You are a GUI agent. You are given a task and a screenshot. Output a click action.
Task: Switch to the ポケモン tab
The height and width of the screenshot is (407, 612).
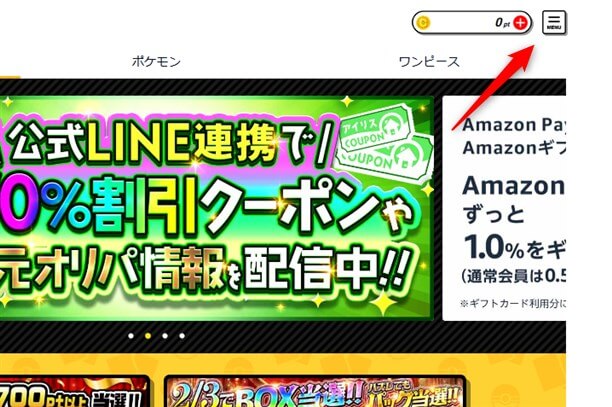click(x=156, y=62)
